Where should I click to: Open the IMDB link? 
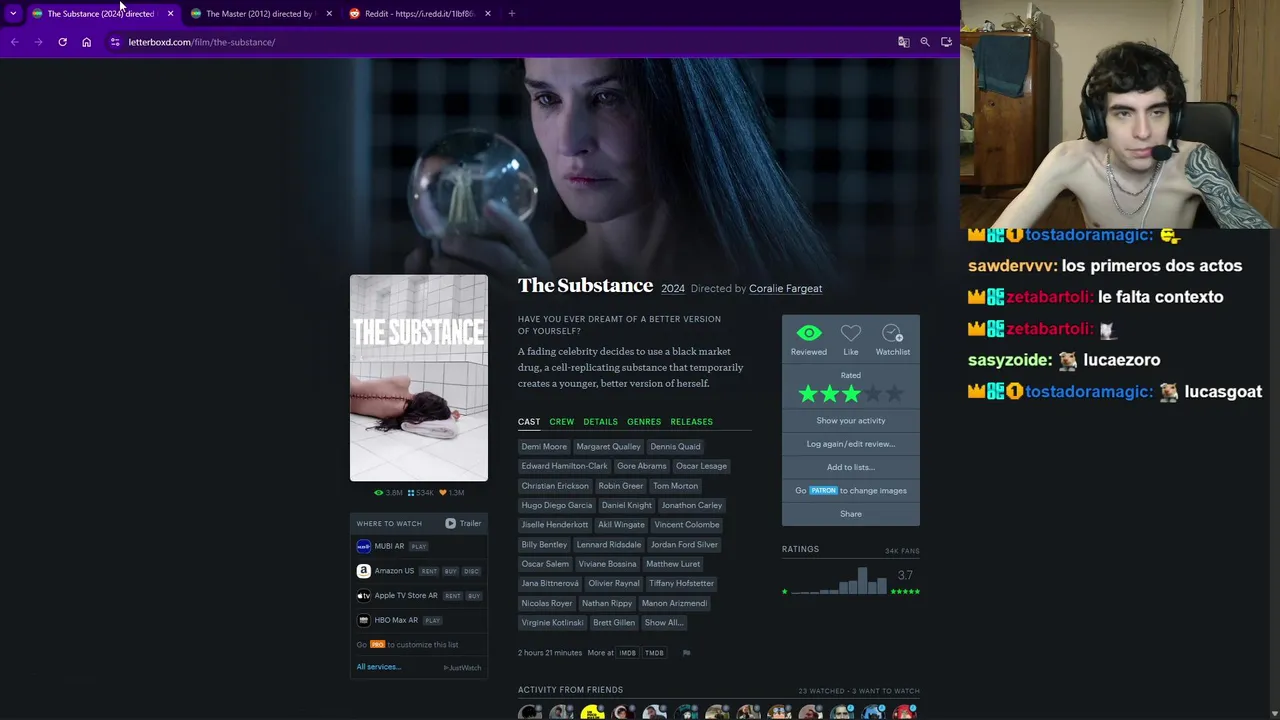[627, 653]
